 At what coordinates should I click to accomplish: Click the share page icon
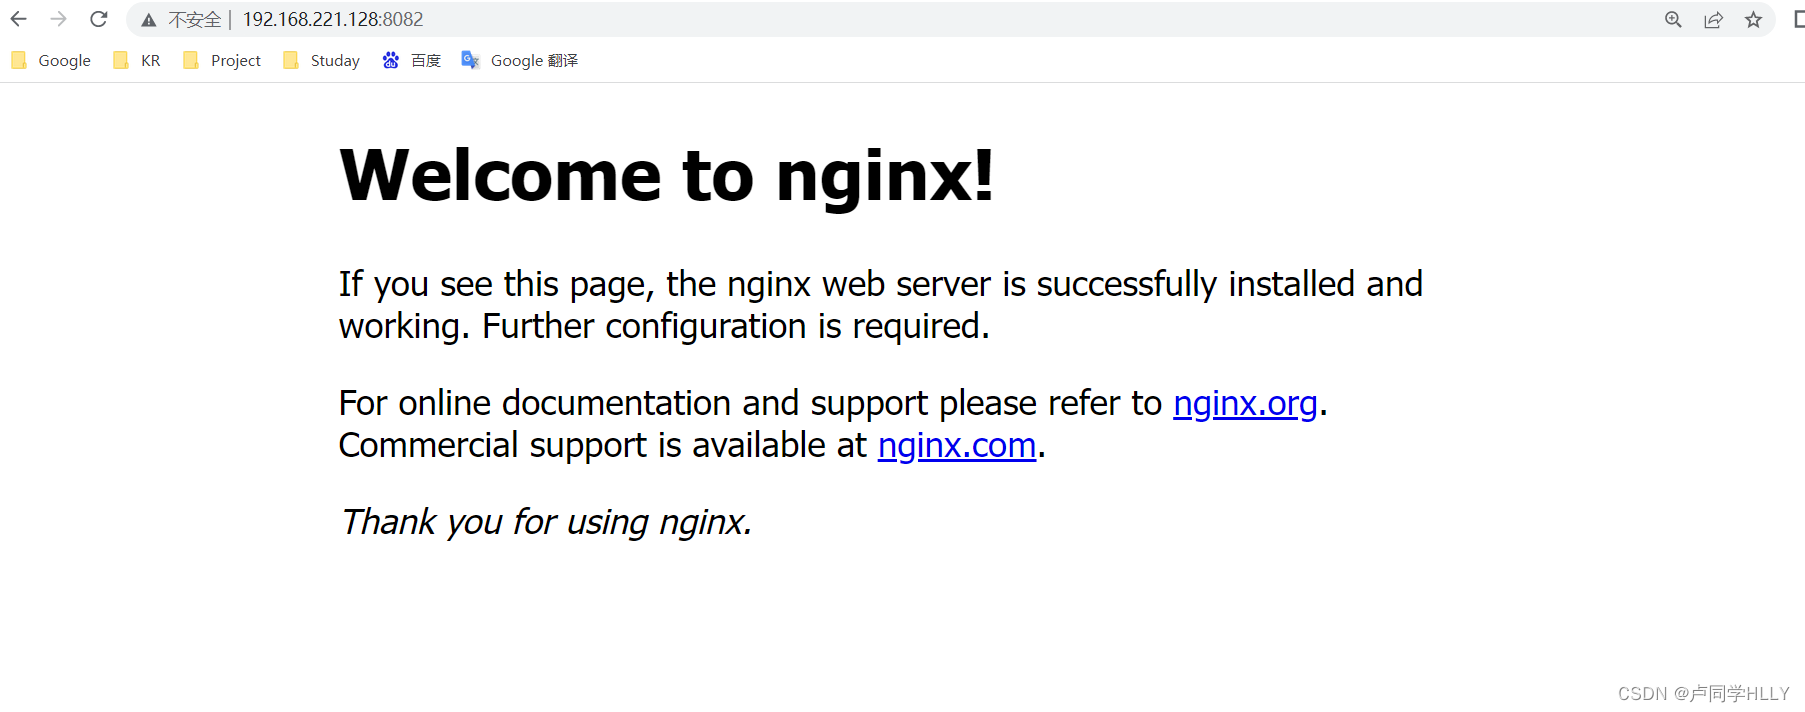(1713, 20)
